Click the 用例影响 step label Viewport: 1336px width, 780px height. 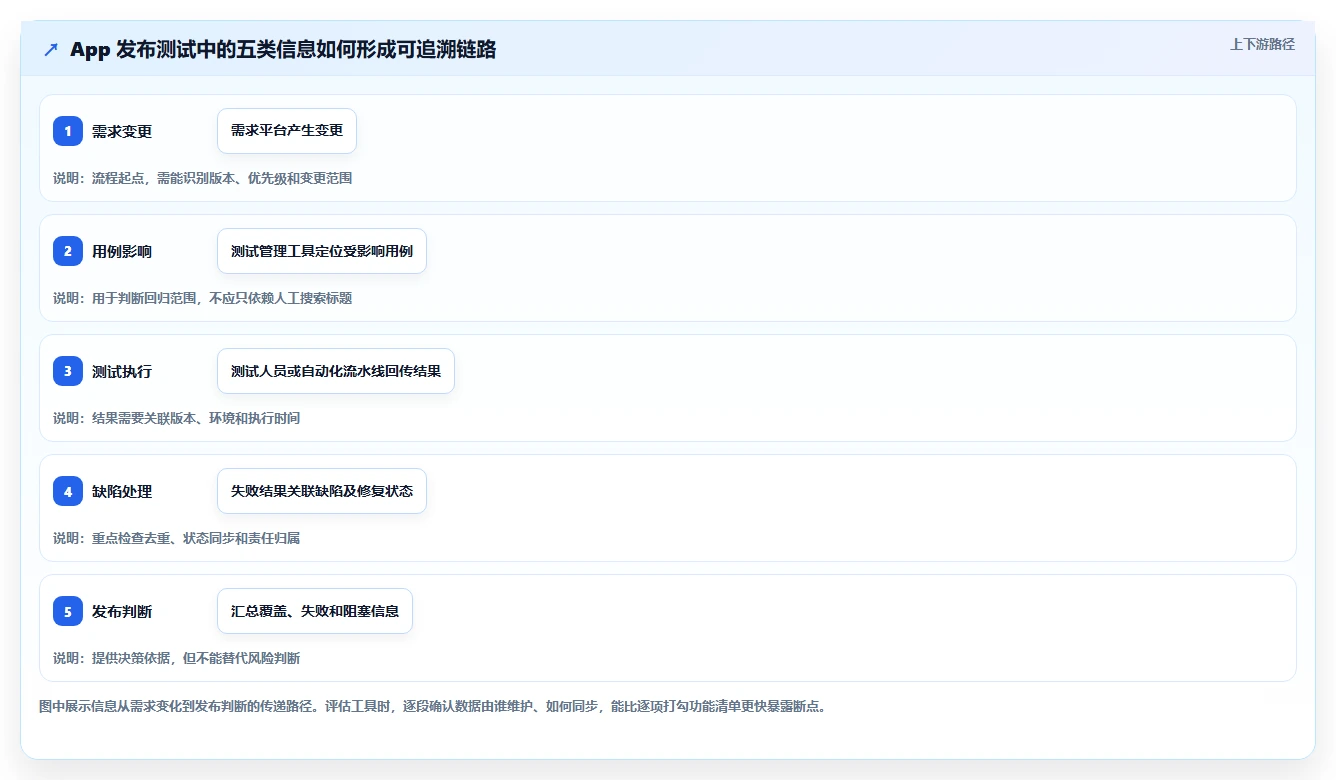coord(122,251)
